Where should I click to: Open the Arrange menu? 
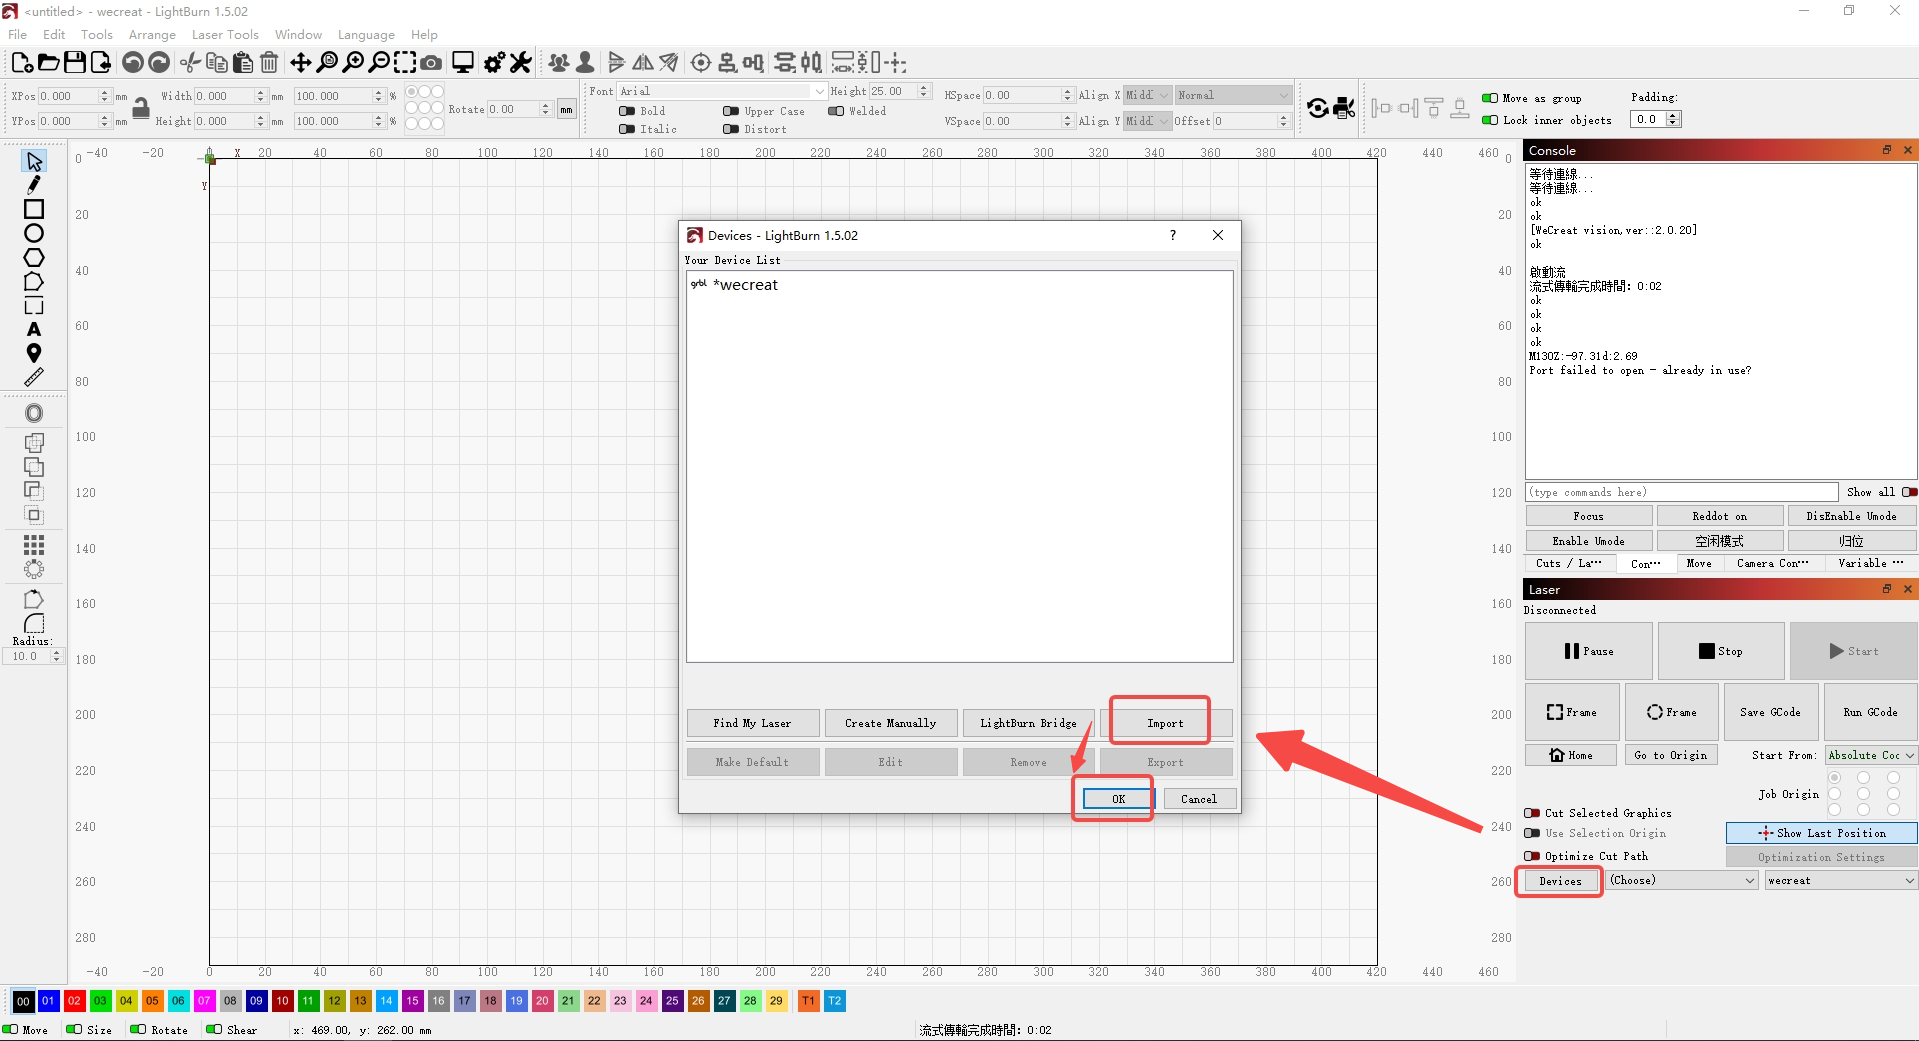click(x=152, y=34)
